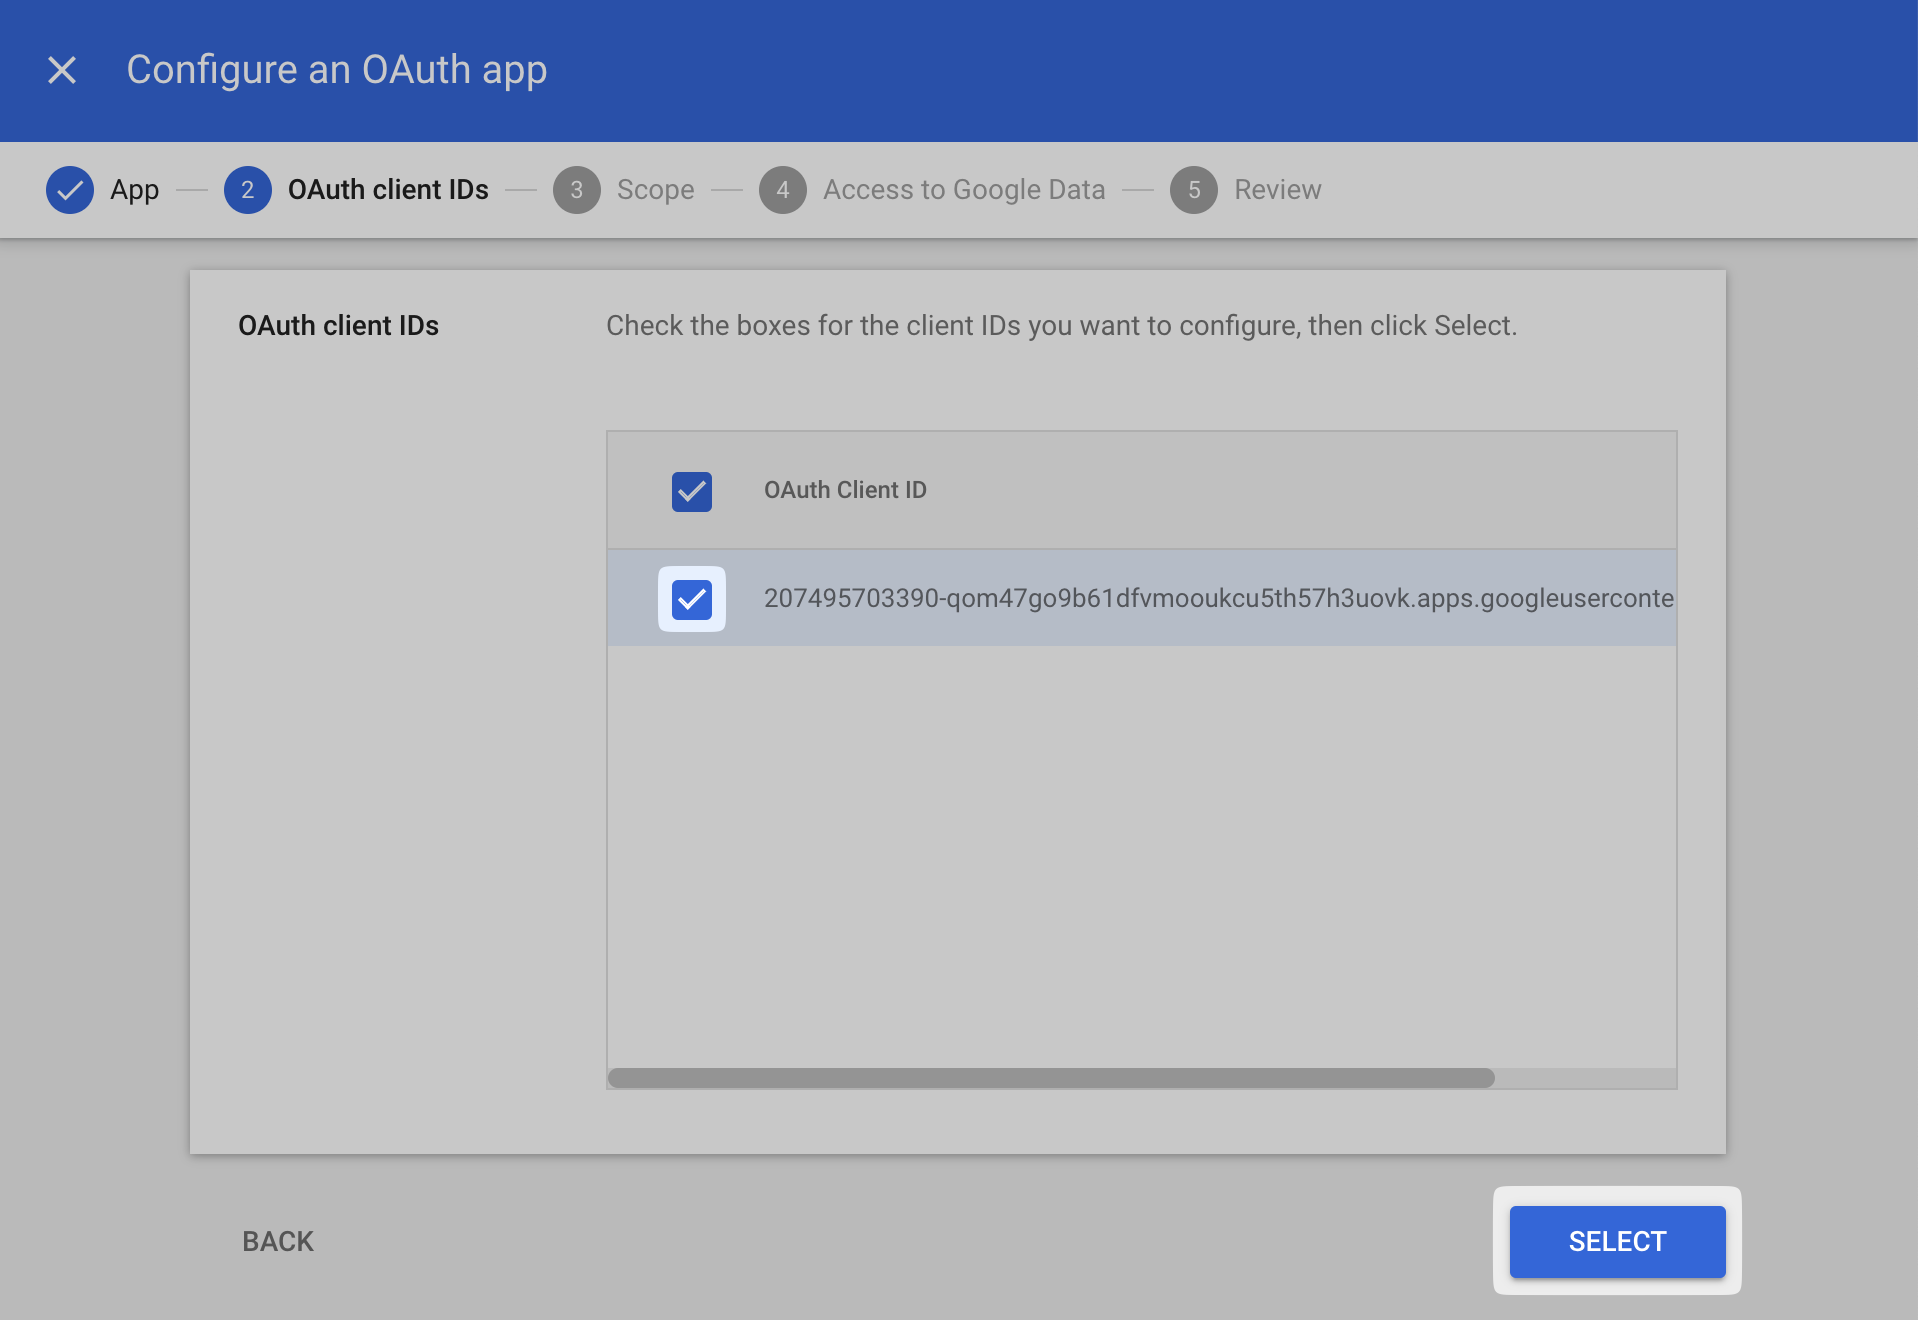The height and width of the screenshot is (1320, 1918).
Task: Open the Access to Google Data step
Action: pyautogui.click(x=963, y=190)
